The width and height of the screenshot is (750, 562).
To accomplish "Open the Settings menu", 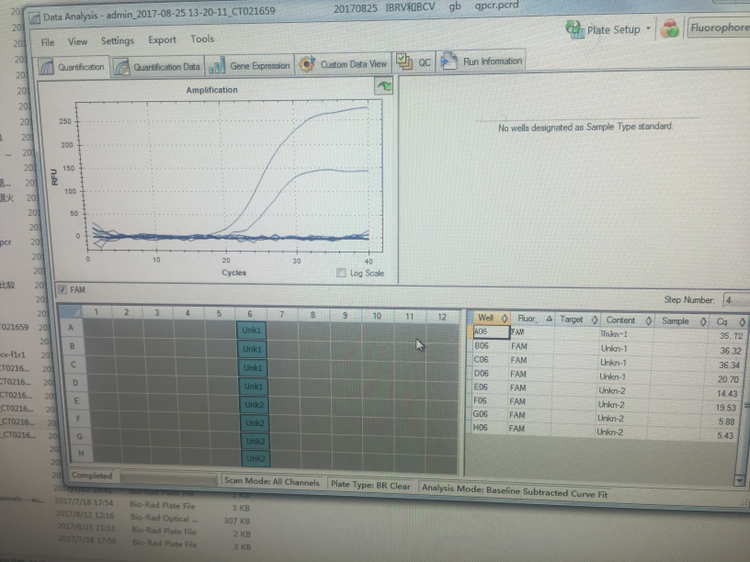I will point(117,41).
